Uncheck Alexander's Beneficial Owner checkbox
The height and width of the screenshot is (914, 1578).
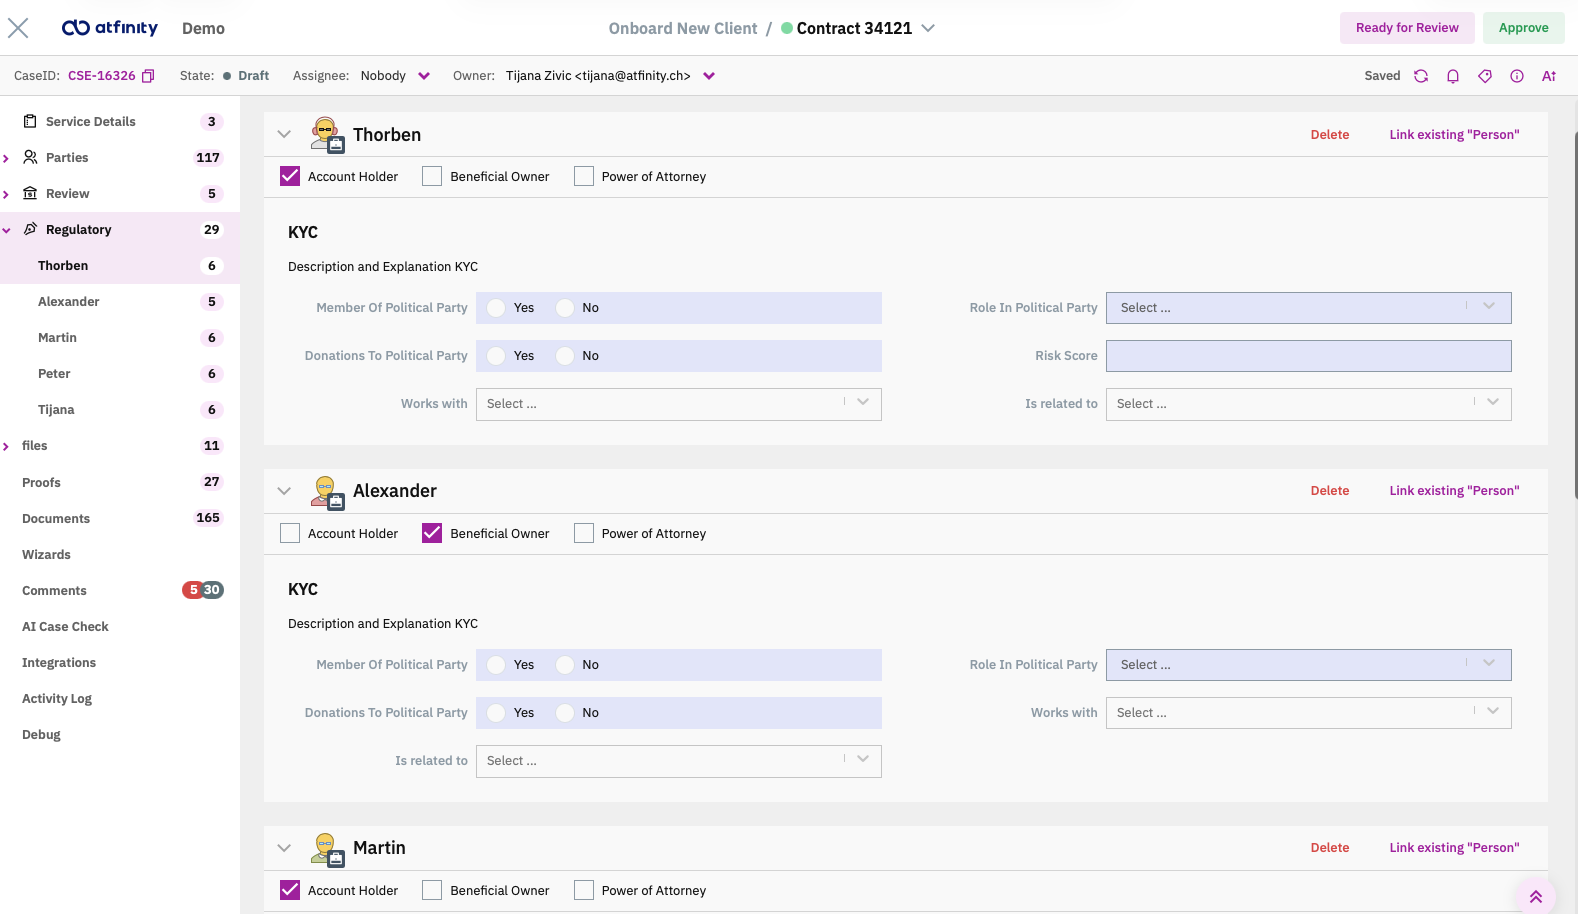[x=432, y=533]
